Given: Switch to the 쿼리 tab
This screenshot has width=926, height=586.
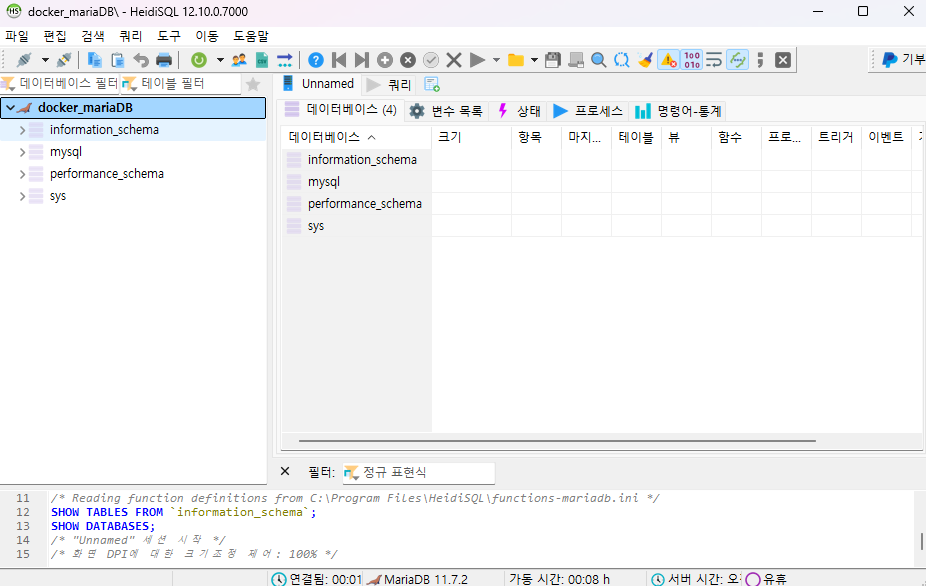Looking at the screenshot, I should (x=388, y=85).
